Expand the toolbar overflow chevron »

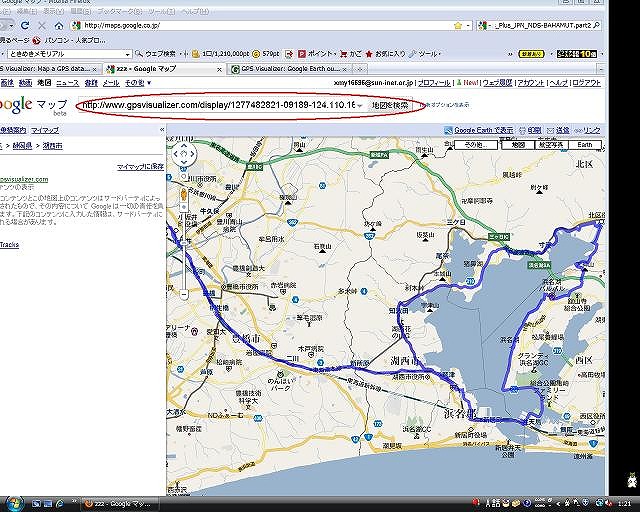click(x=510, y=54)
